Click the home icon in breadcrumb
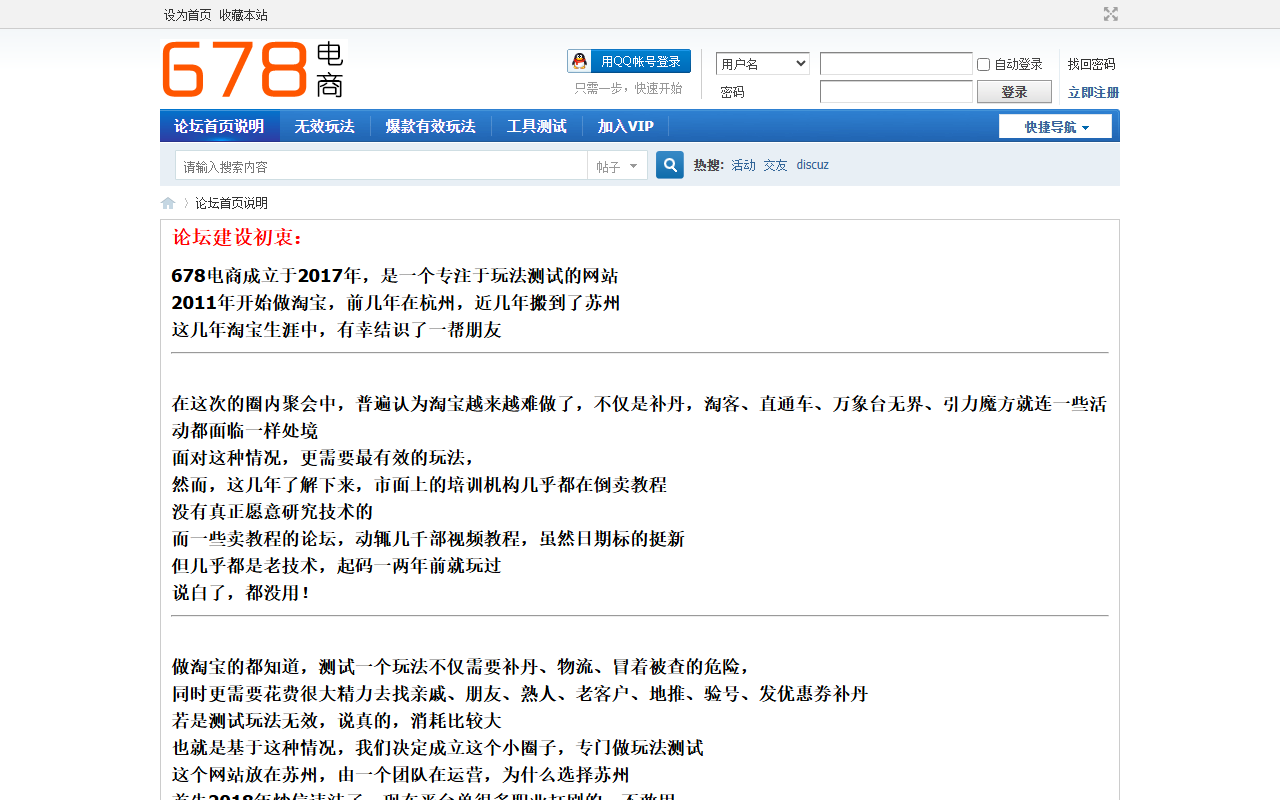 pos(168,203)
